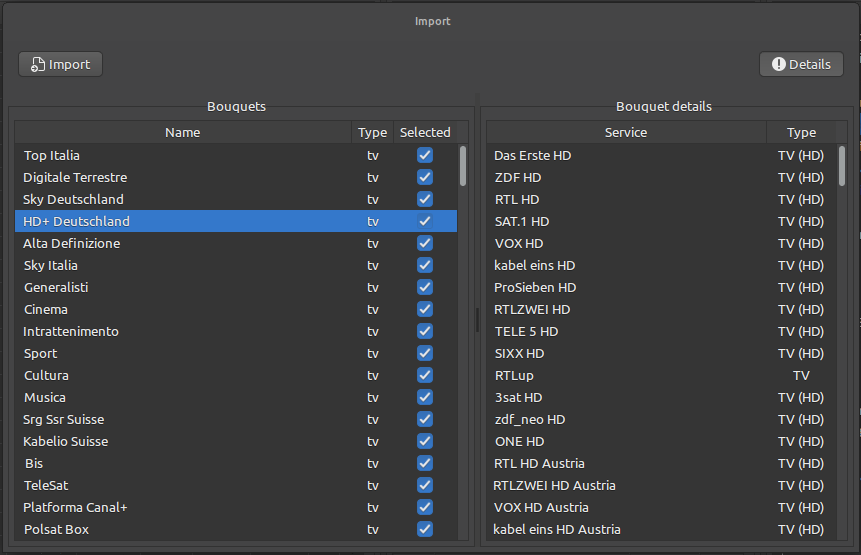Click the Selected column header
Image resolution: width=861 pixels, height=555 pixels.
click(425, 132)
